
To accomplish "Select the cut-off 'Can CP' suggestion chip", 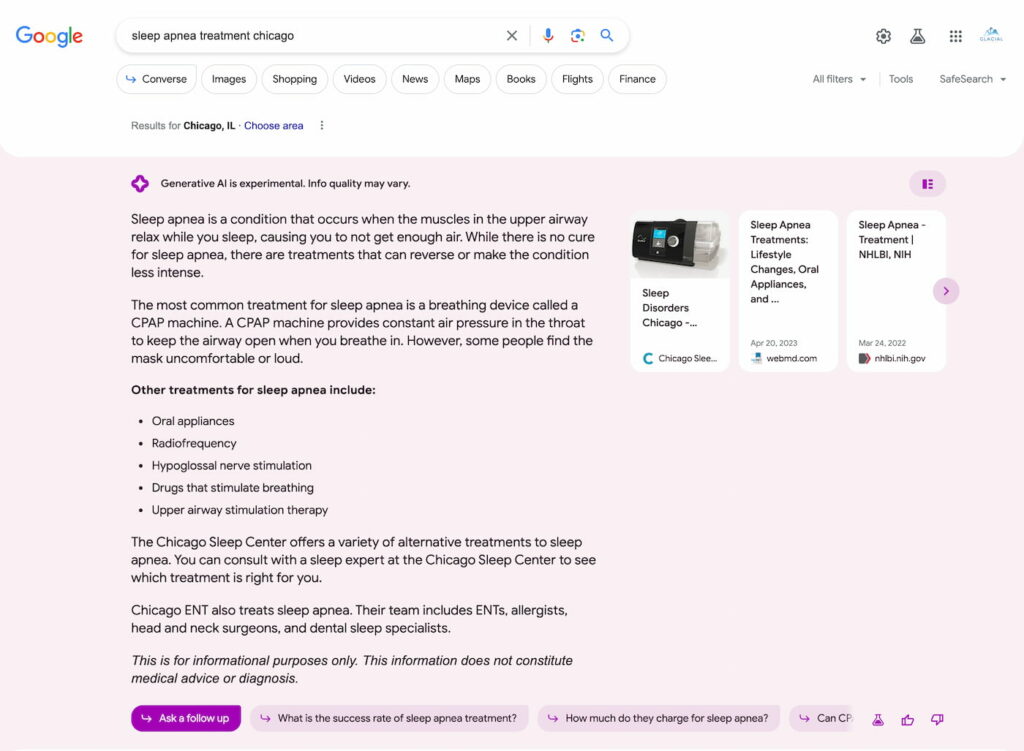I will (822, 718).
